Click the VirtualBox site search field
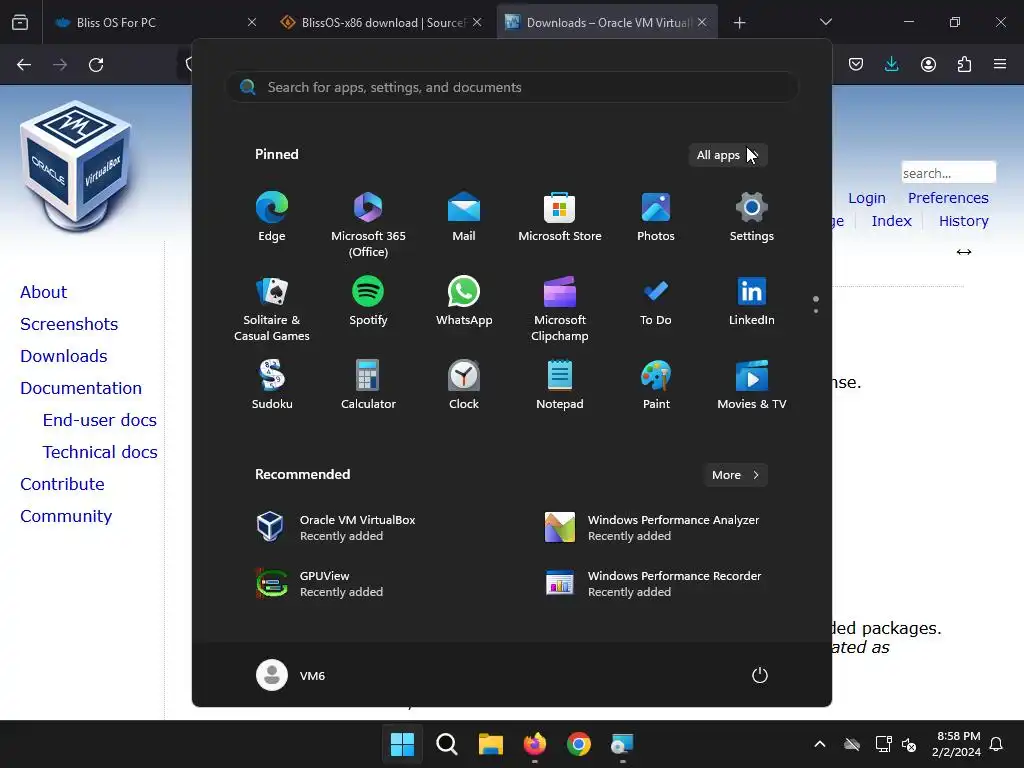The image size is (1024, 768). pyautogui.click(x=948, y=173)
